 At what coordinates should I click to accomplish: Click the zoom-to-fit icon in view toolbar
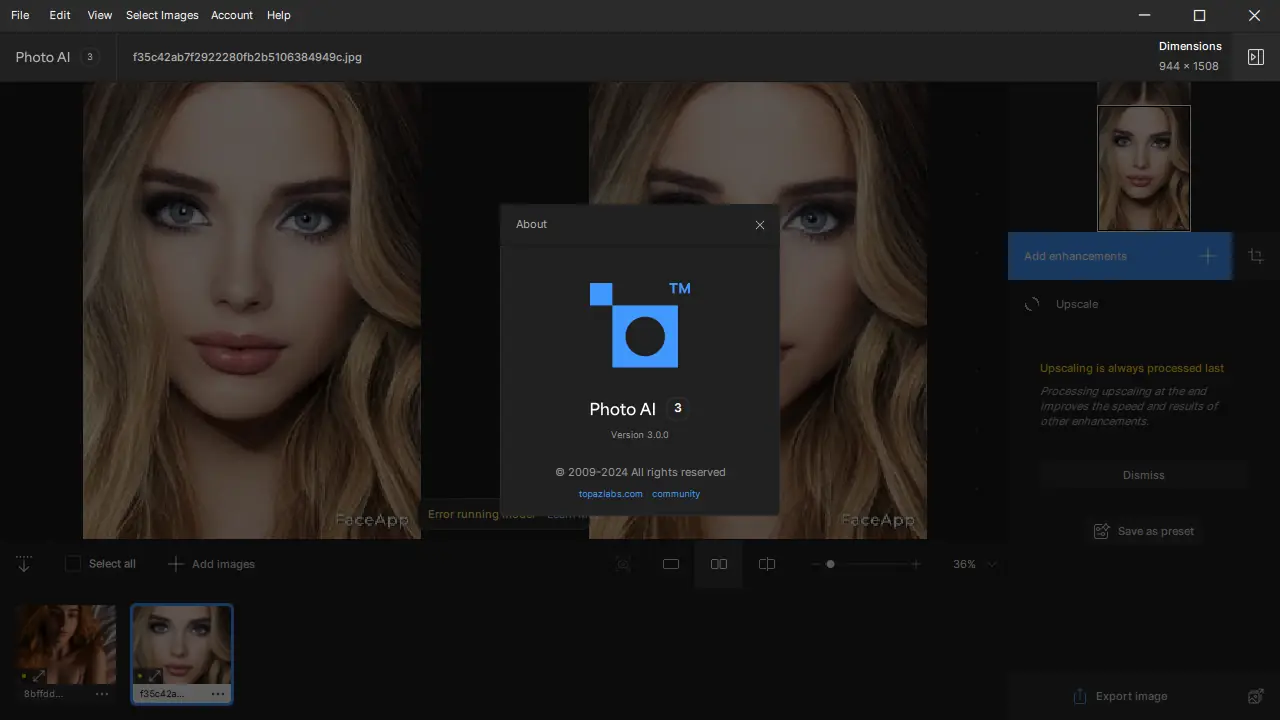623,564
